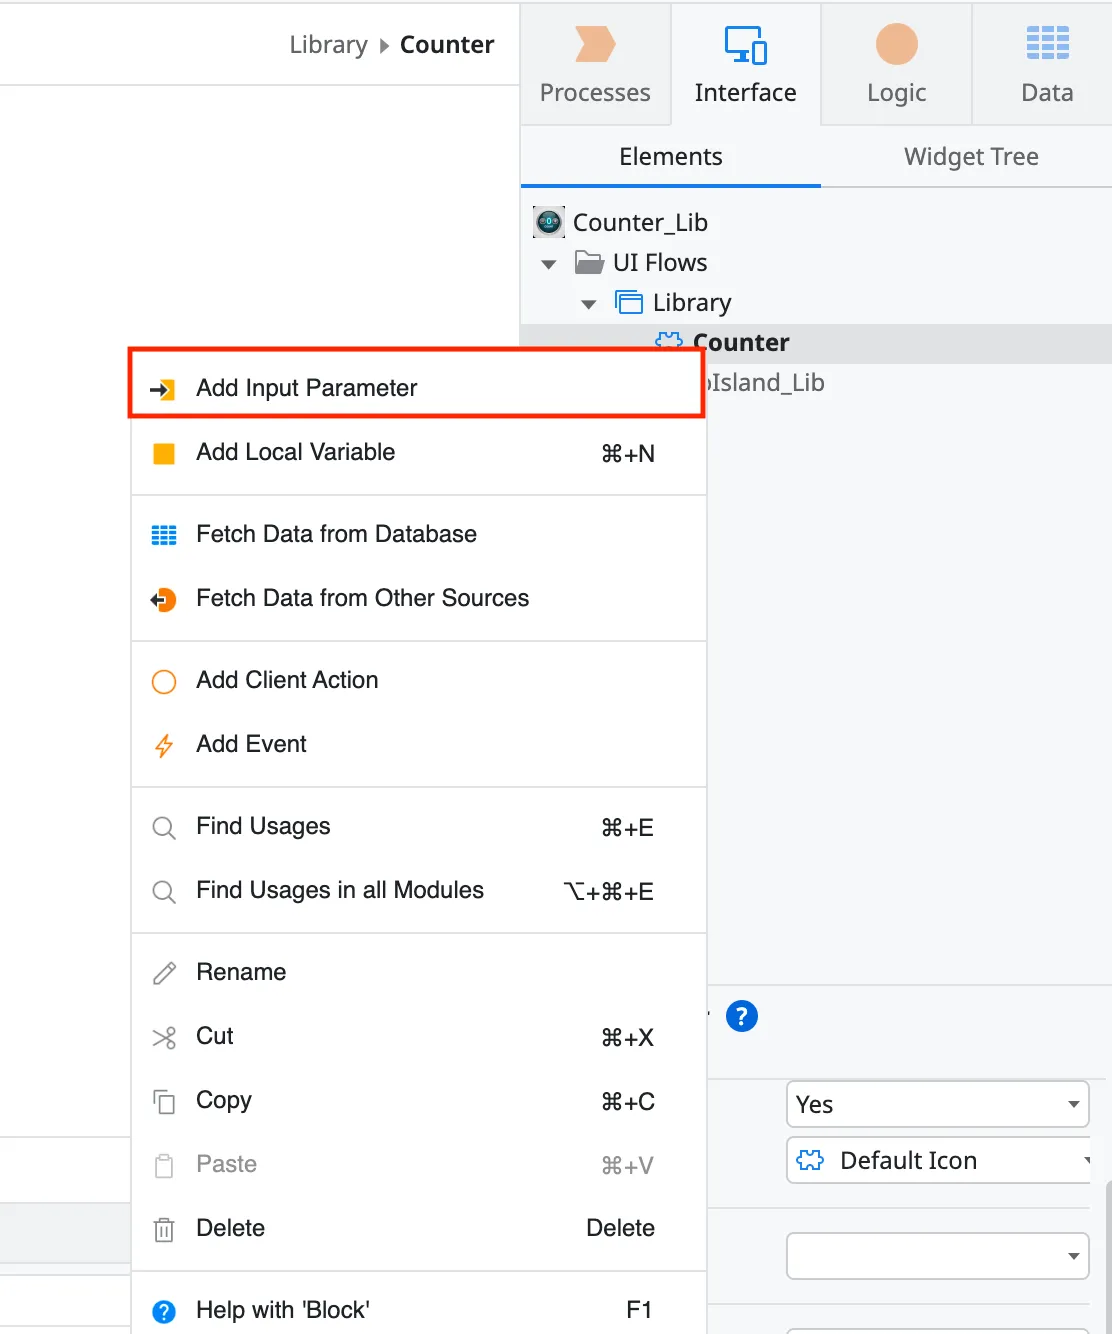Choose Add Local Variable from the menu
Image resolution: width=1112 pixels, height=1334 pixels.
pyautogui.click(x=295, y=452)
